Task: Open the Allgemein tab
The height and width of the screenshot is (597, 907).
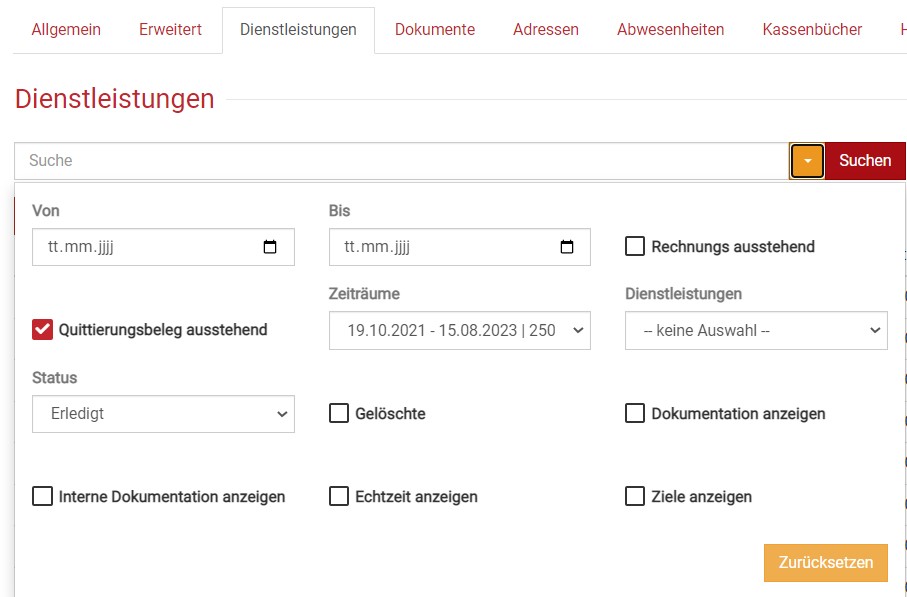Action: [66, 30]
